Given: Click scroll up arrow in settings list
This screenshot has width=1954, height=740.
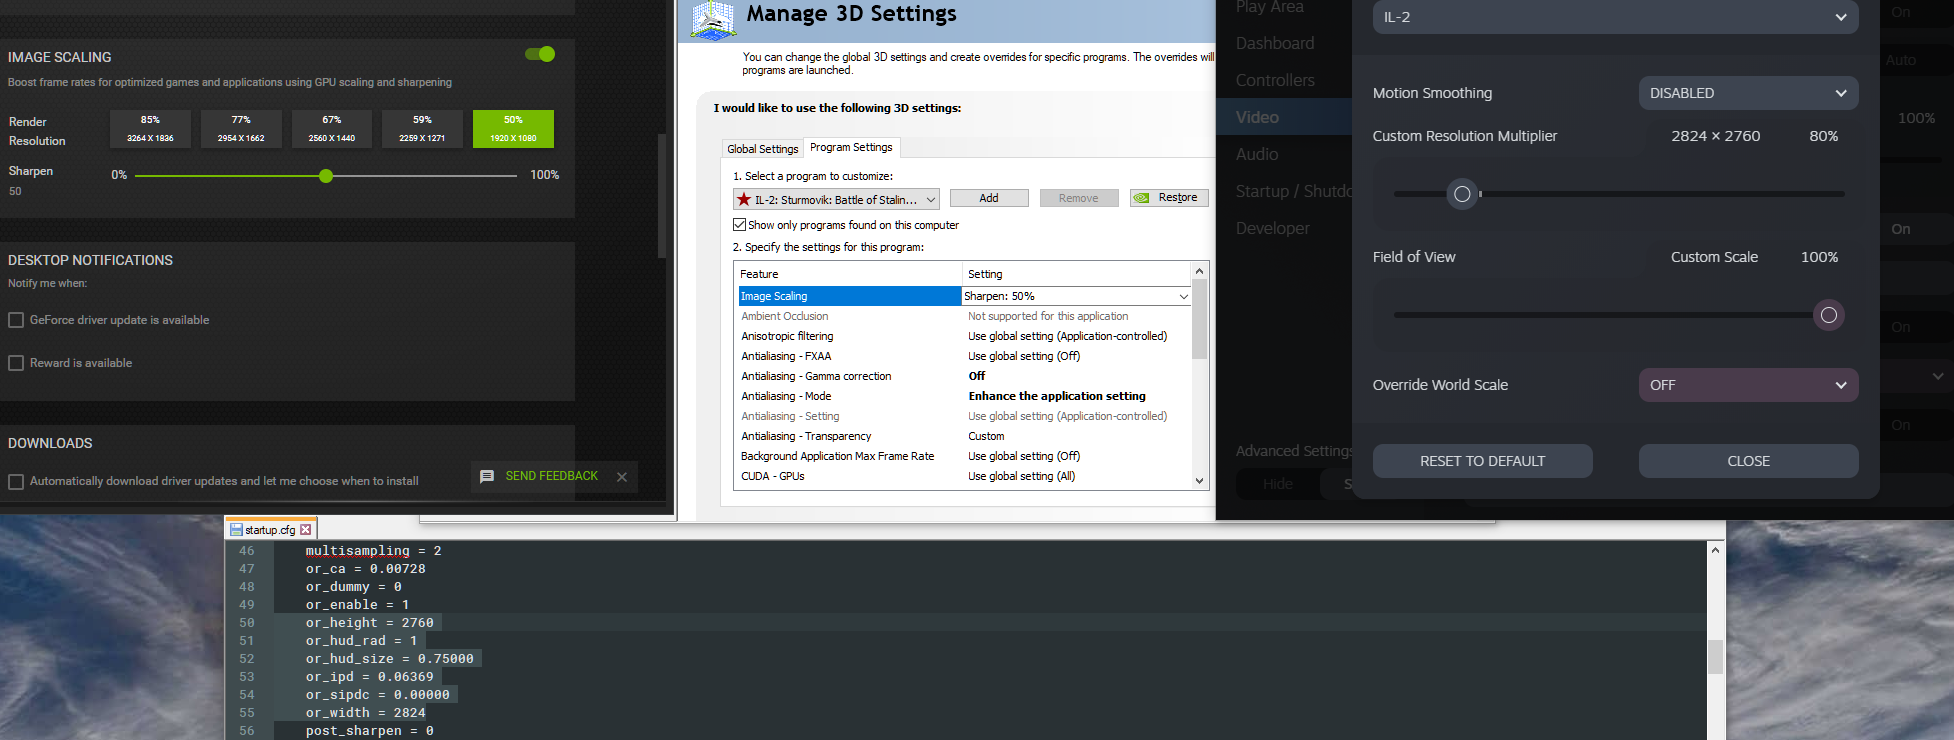Looking at the screenshot, I should coord(1200,271).
